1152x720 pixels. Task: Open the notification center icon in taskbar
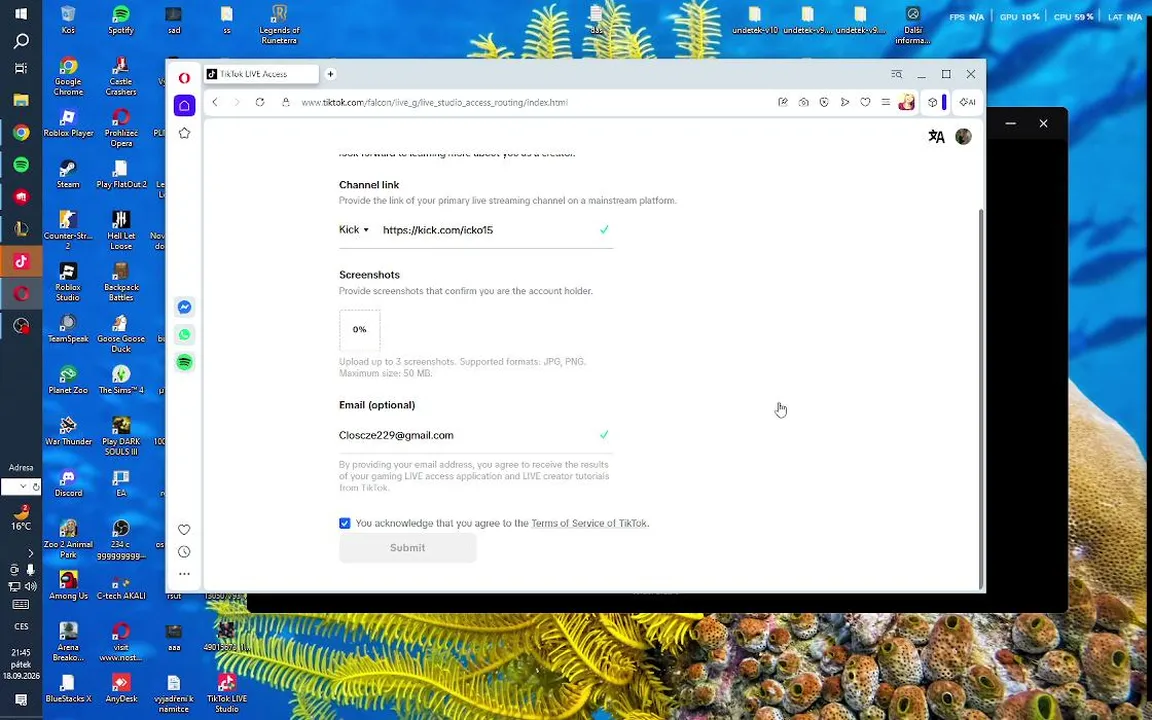[21, 699]
